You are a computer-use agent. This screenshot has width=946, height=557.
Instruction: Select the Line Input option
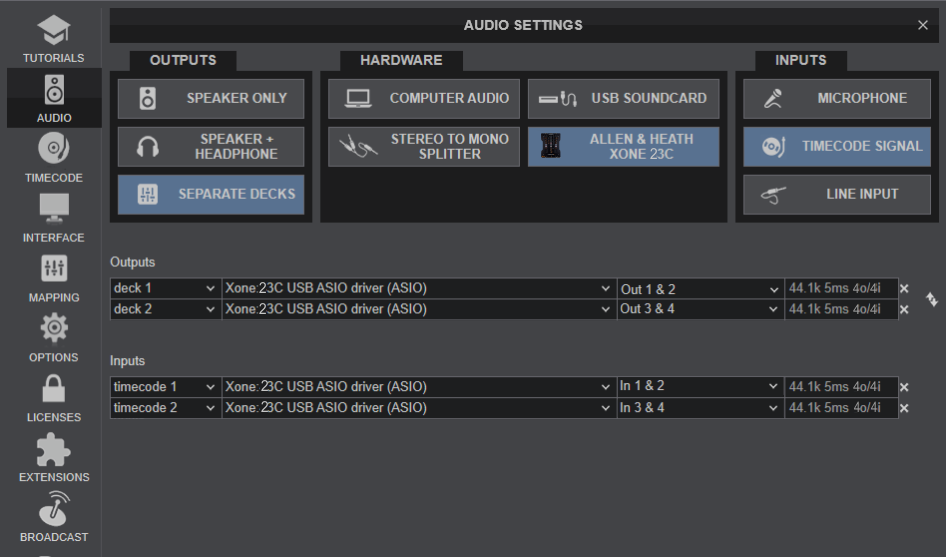(x=836, y=194)
